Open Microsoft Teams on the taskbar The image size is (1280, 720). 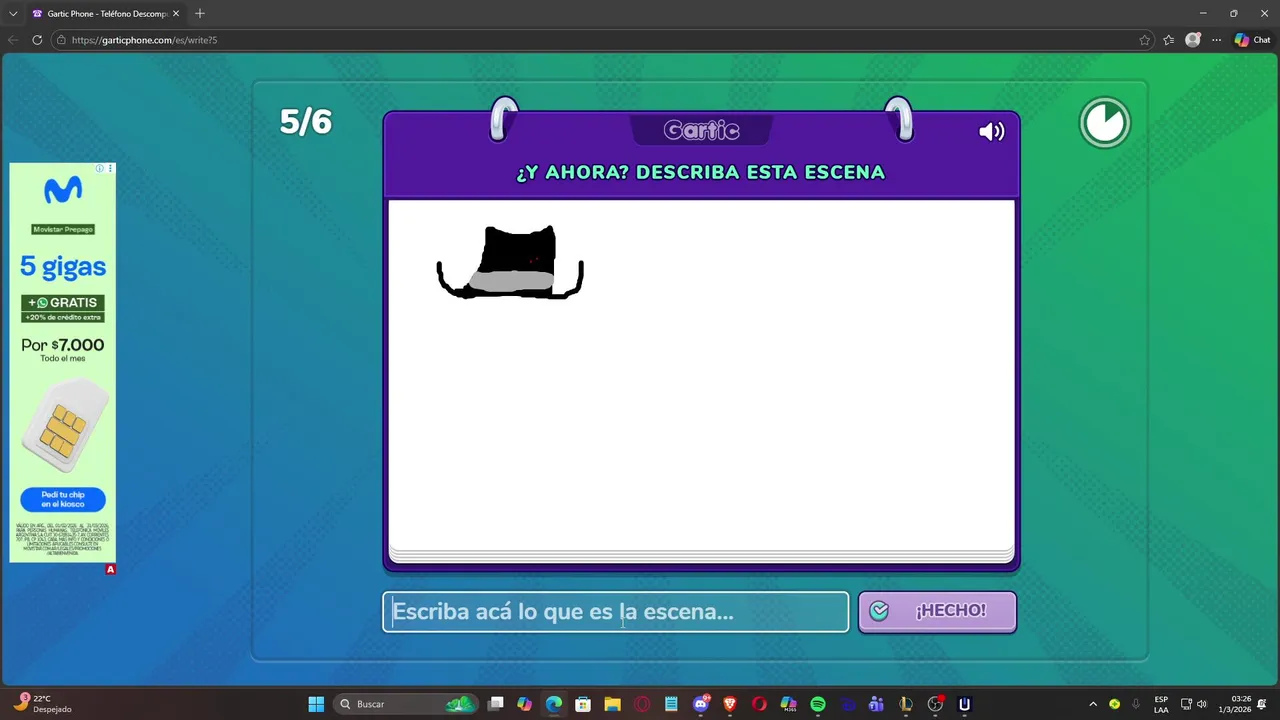(x=876, y=704)
